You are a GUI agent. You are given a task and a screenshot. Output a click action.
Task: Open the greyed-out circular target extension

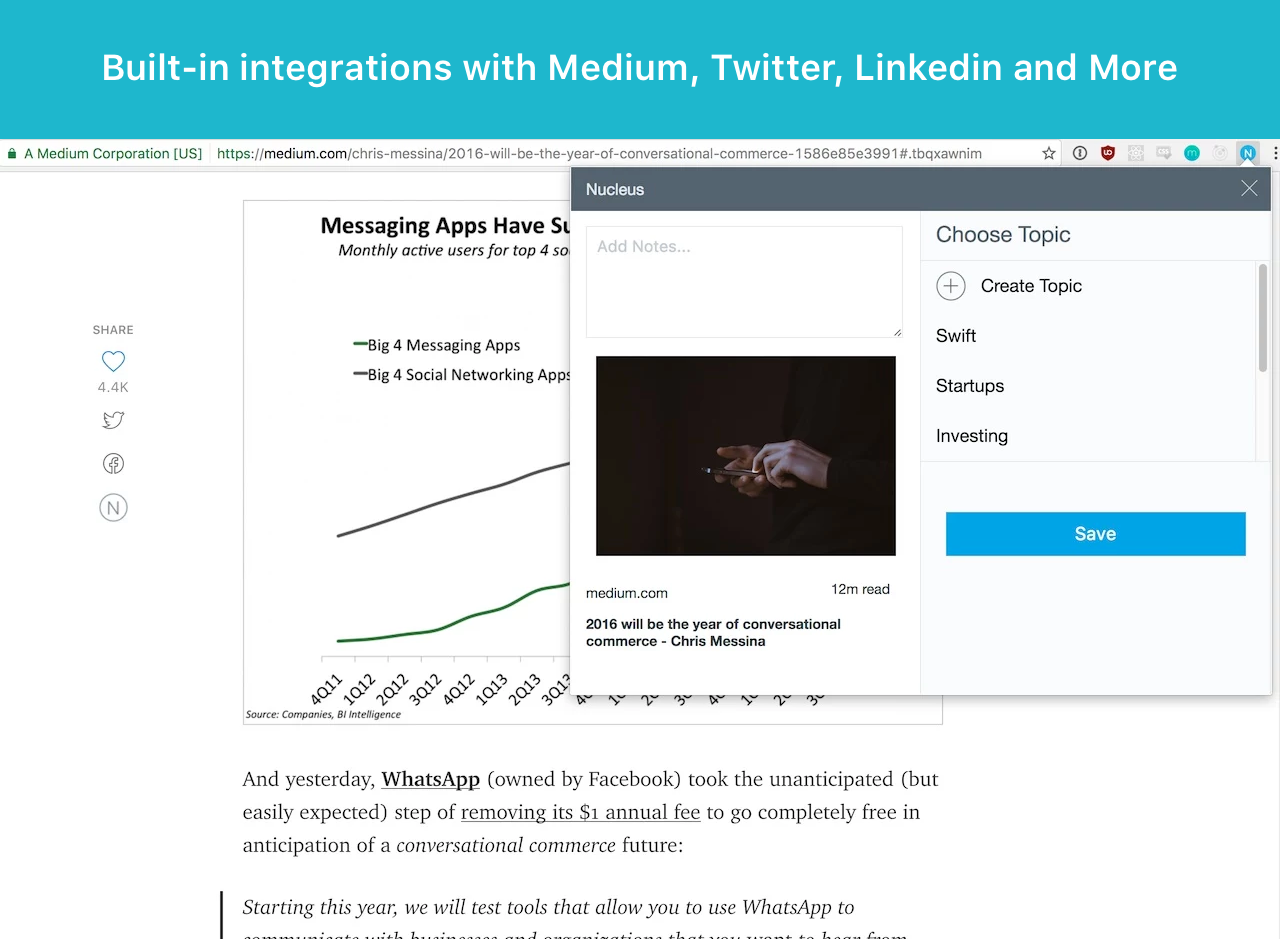(x=1220, y=153)
